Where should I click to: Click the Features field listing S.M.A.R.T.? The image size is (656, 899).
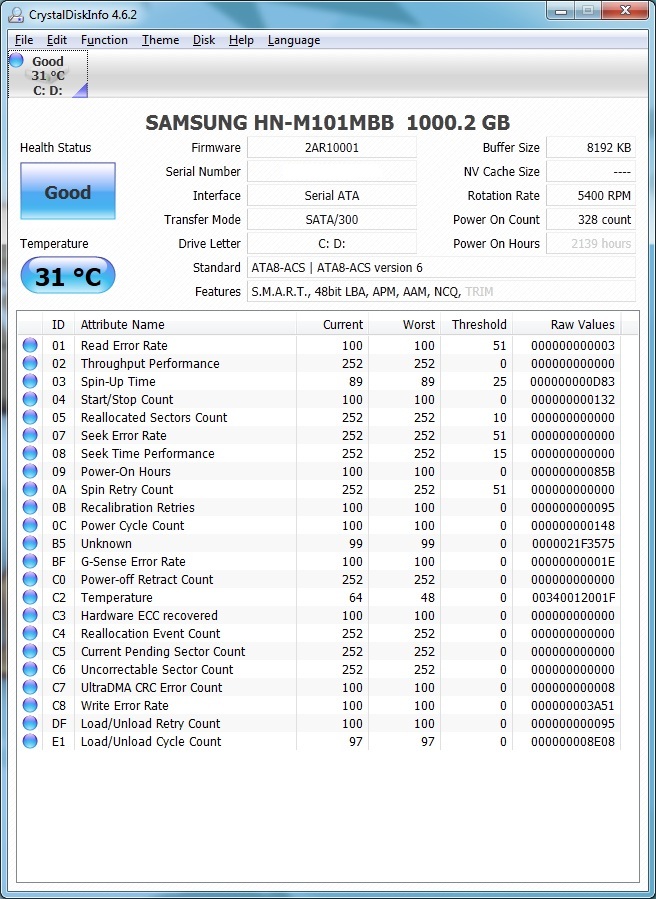[441, 292]
